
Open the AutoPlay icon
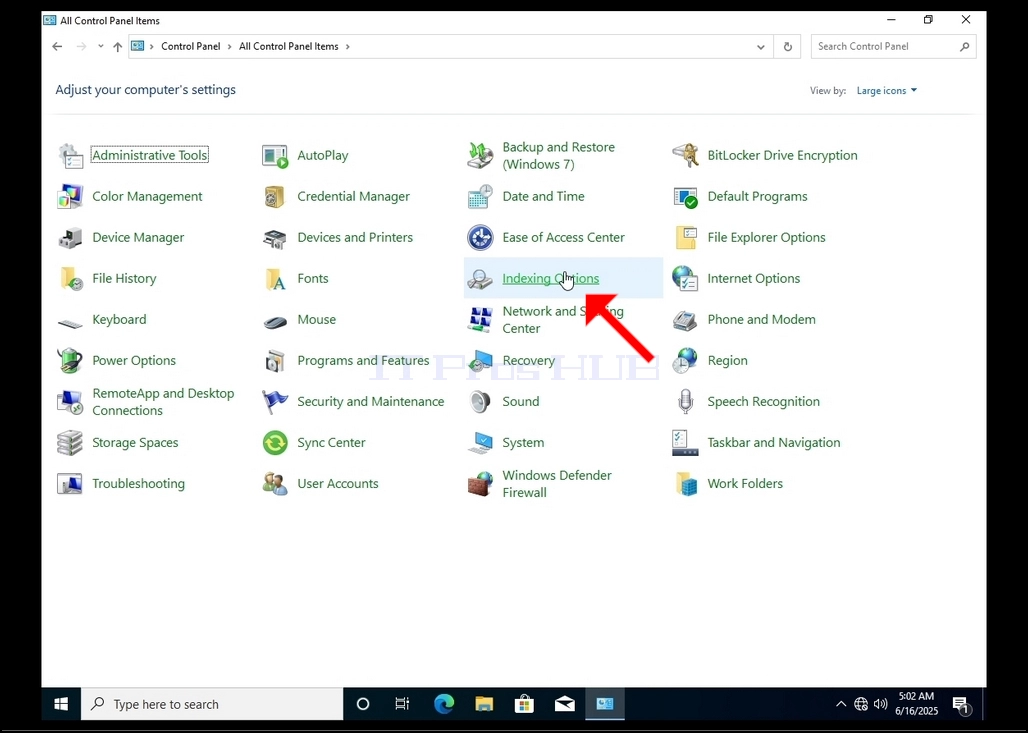click(275, 155)
